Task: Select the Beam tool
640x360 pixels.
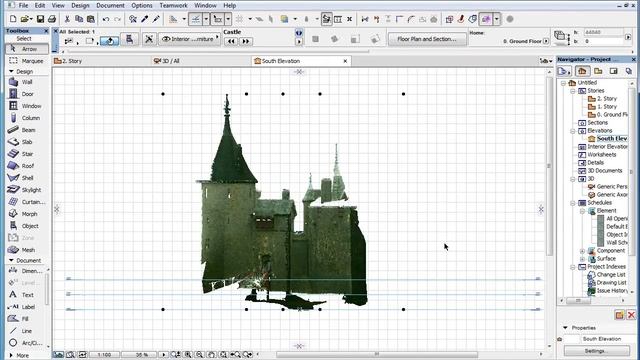Action: 27,130
